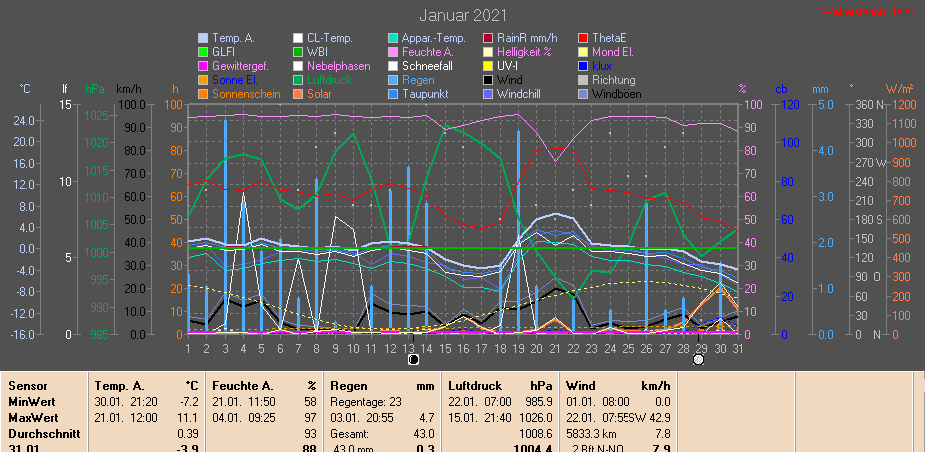Select the Nebelphasen legend label
The width and height of the screenshot is (925, 452).
click(339, 66)
